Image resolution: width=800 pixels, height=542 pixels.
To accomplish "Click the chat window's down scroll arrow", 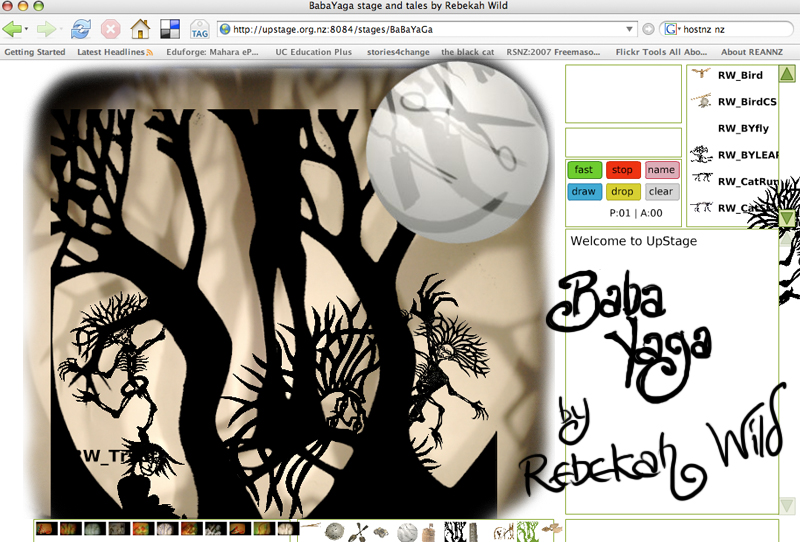I will pos(786,505).
